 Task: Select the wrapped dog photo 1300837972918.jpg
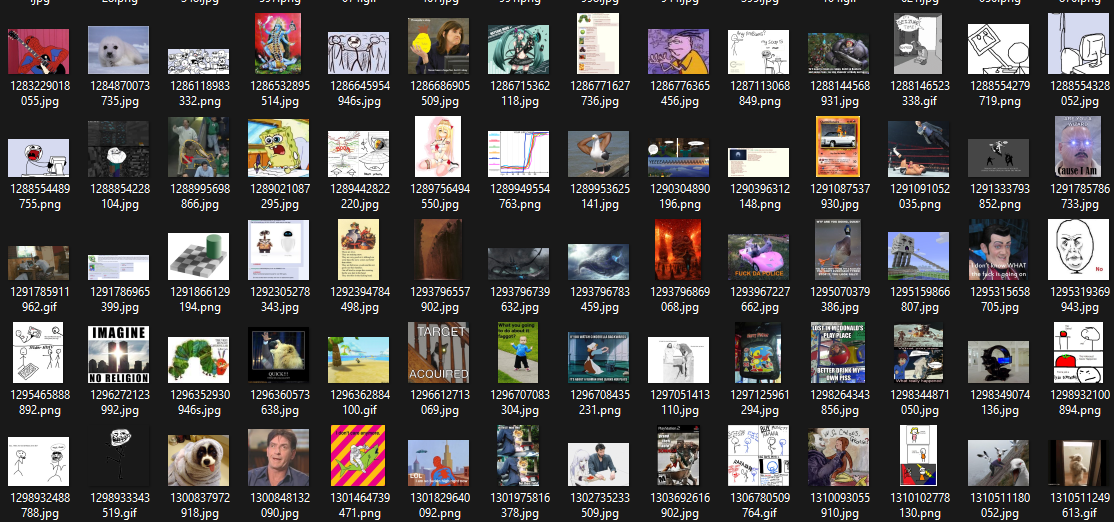tap(198, 460)
